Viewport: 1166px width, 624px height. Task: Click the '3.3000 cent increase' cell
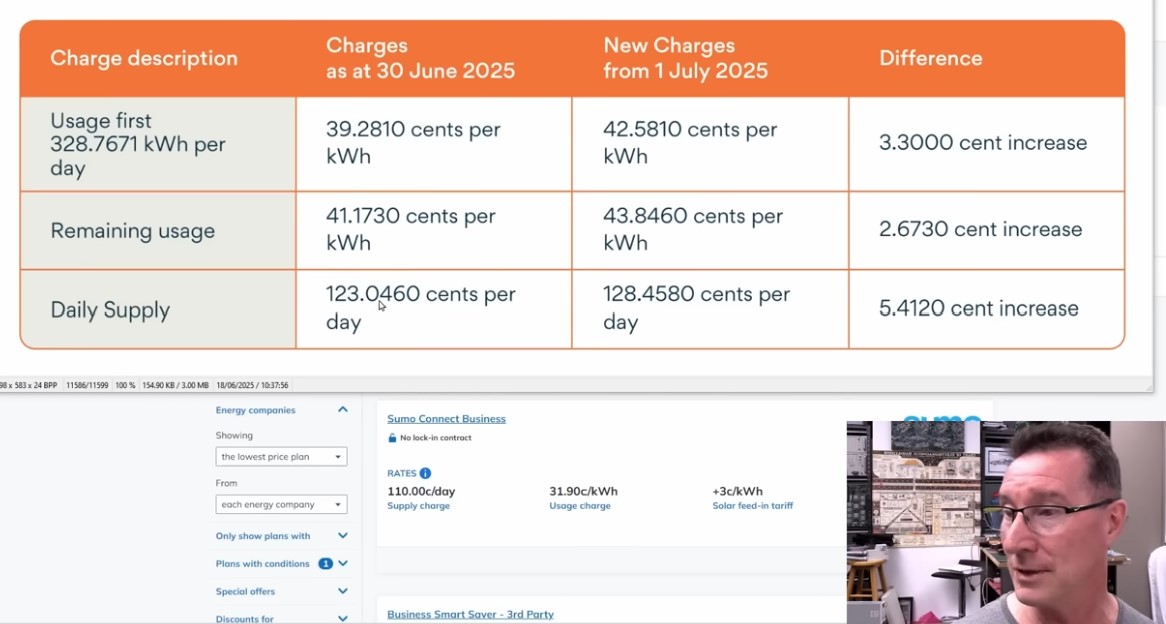[986, 144]
